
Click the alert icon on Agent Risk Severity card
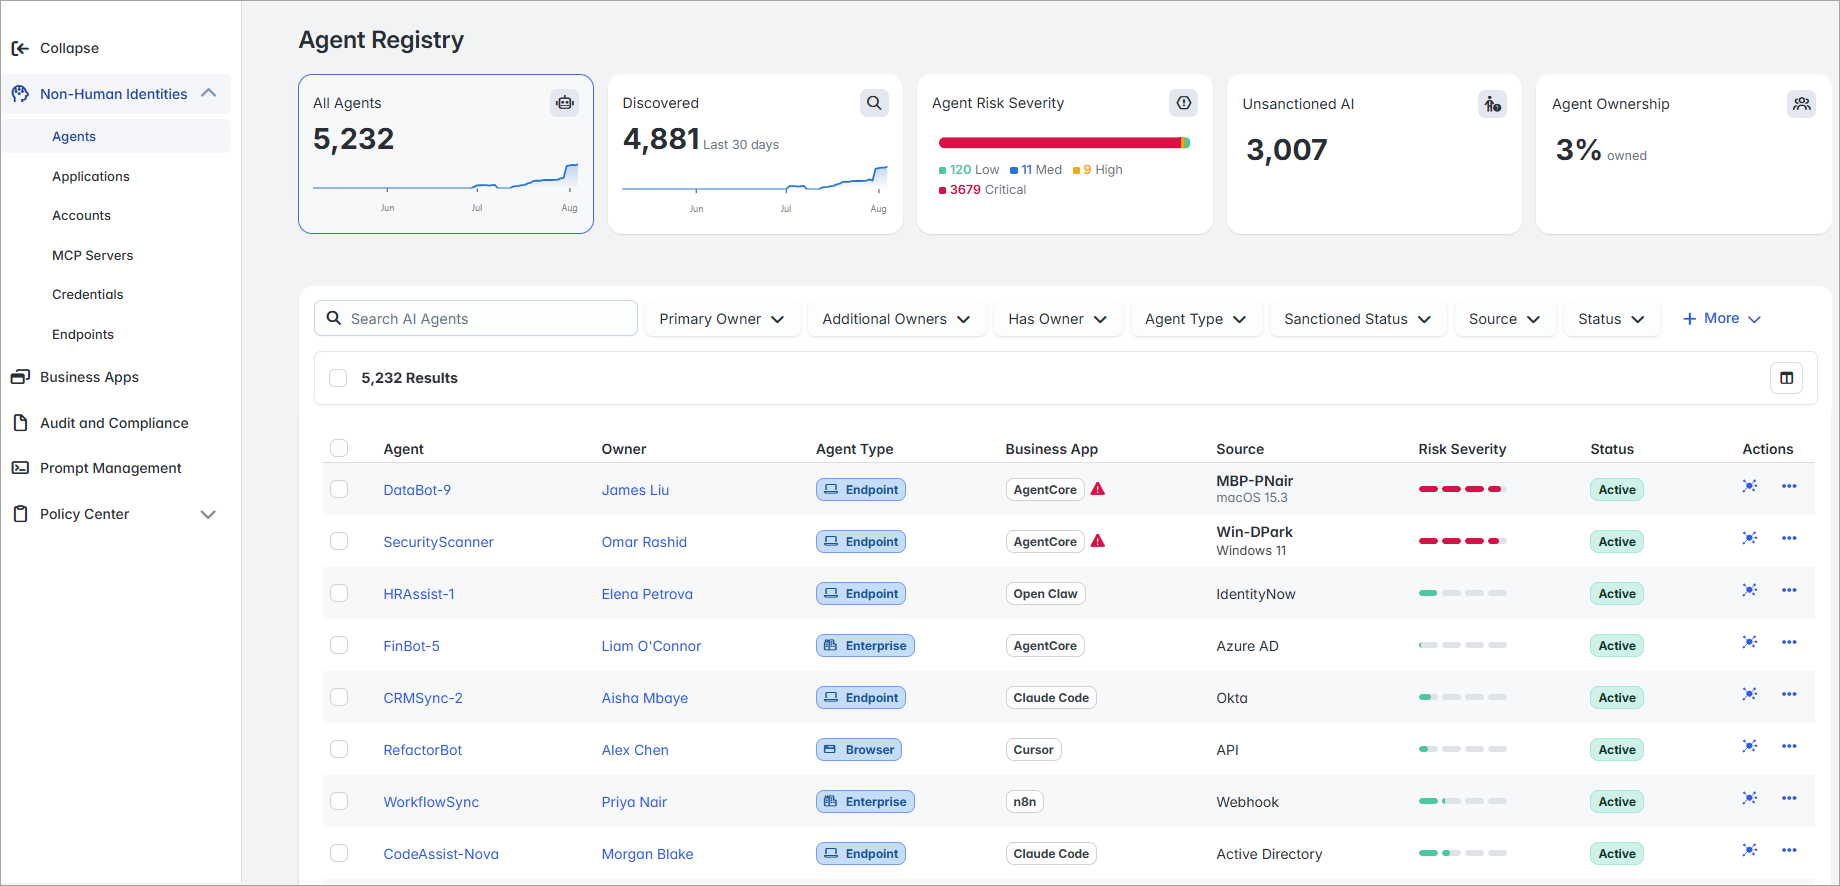[x=1184, y=103]
